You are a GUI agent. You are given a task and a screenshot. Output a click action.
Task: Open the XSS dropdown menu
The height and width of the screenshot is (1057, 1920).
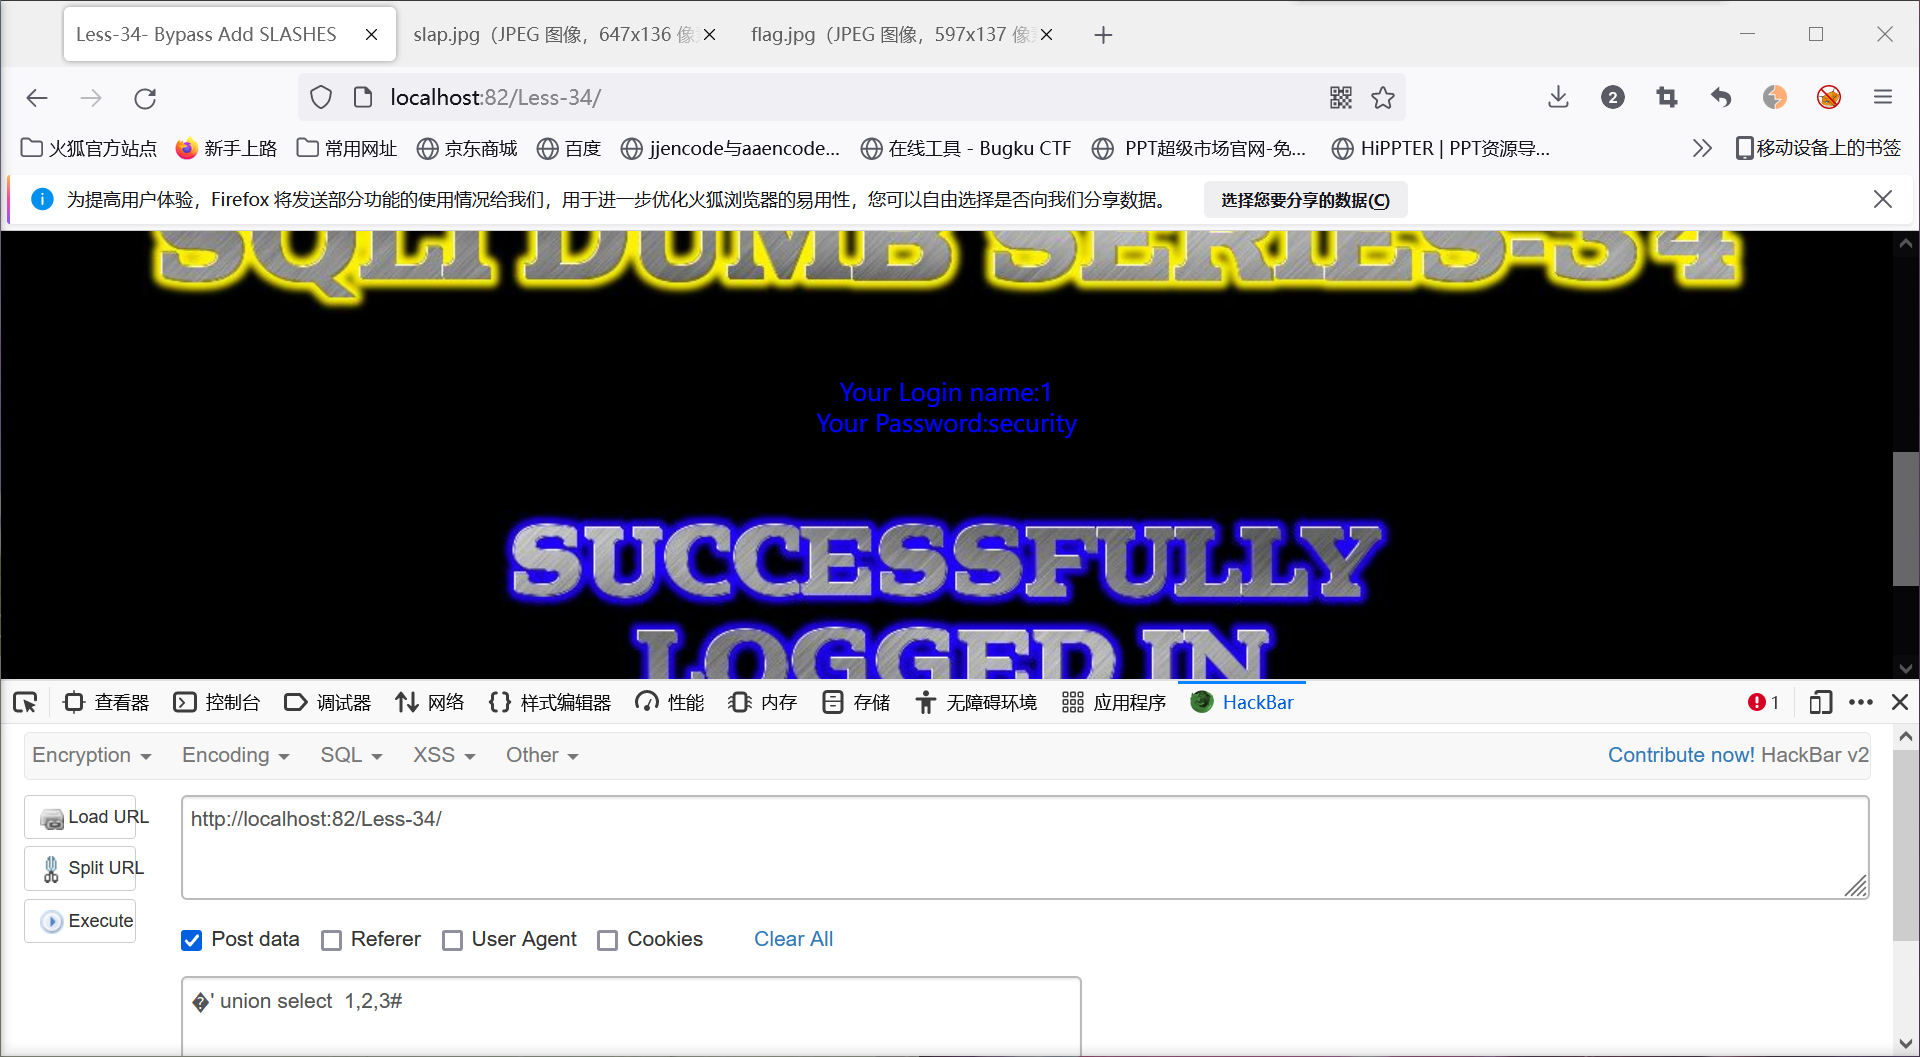pos(444,755)
